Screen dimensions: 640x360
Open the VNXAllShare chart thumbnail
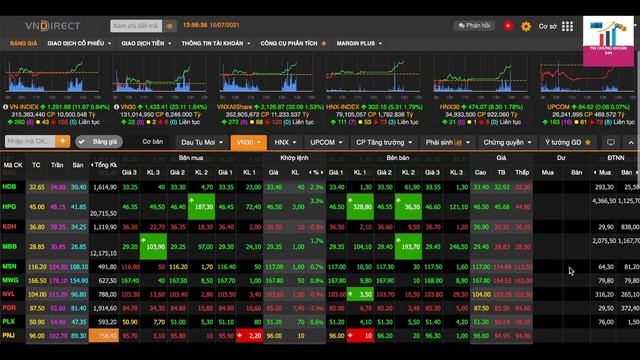pos(266,73)
